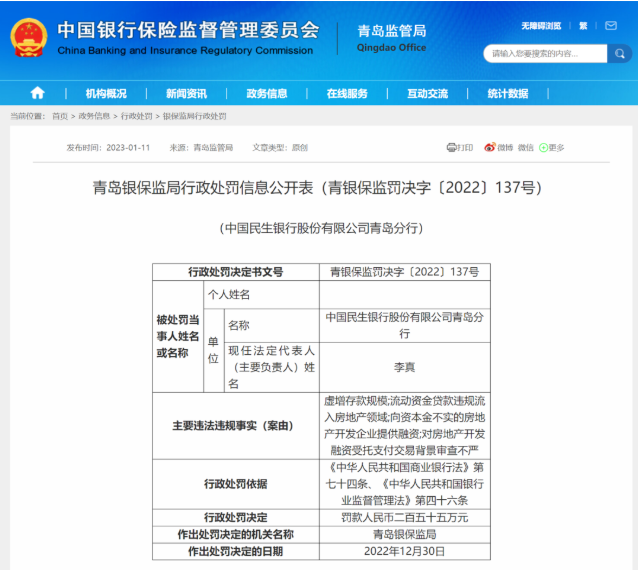This screenshot has width=638, height=570.
Task: Open the 互动交流 menu
Action: [x=428, y=94]
